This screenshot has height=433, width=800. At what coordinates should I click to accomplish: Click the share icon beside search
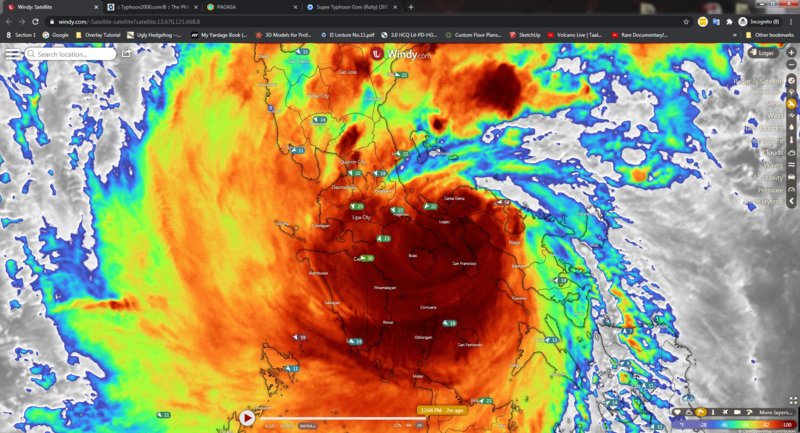point(127,53)
